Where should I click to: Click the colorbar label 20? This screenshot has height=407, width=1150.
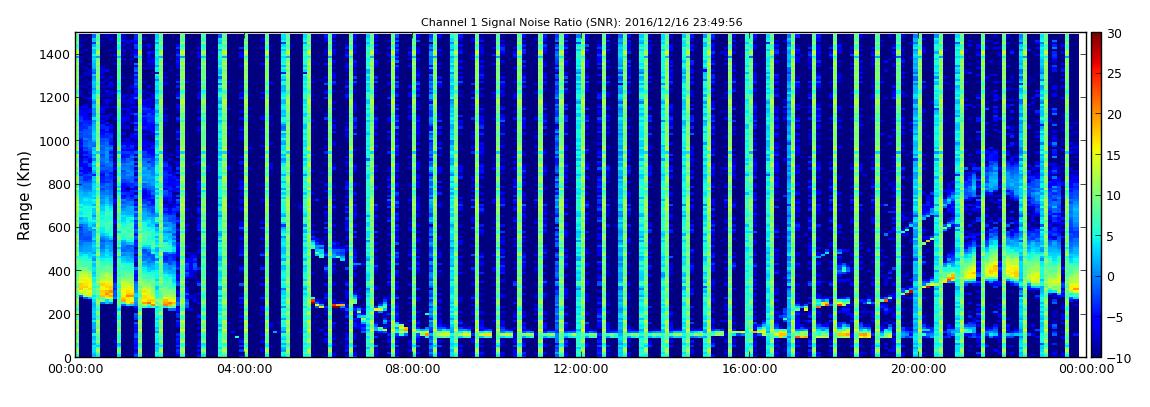point(1114,114)
